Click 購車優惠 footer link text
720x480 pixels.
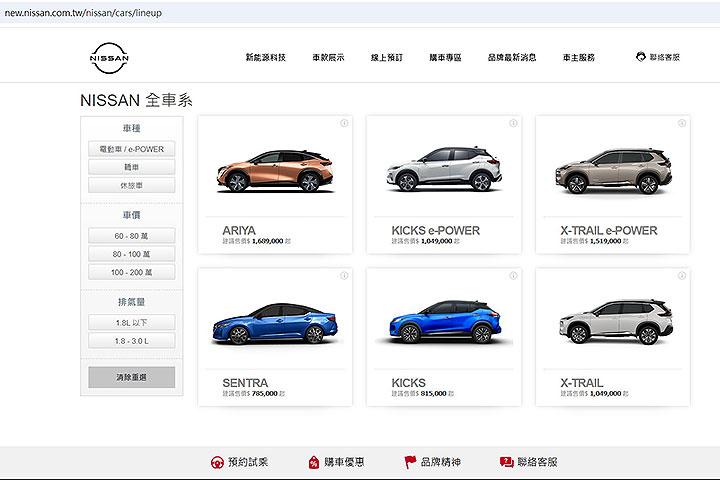tap(344, 462)
